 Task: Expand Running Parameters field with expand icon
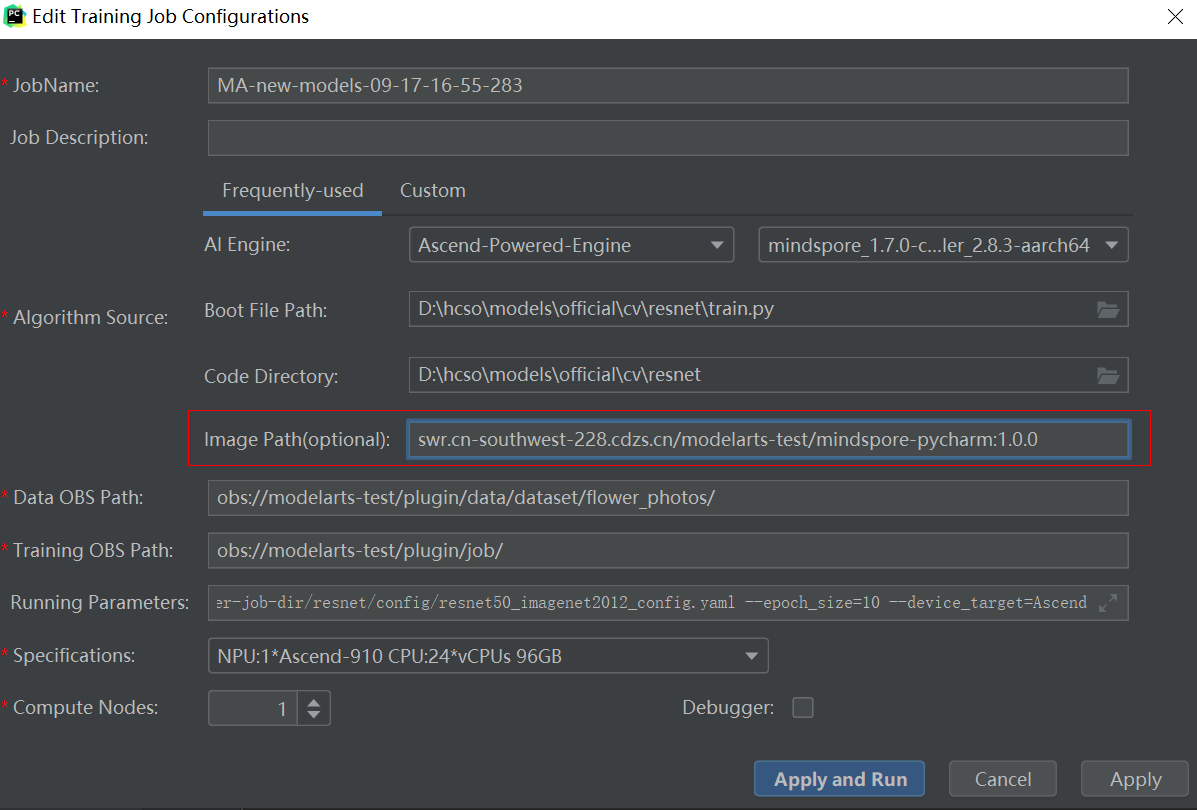click(1108, 603)
